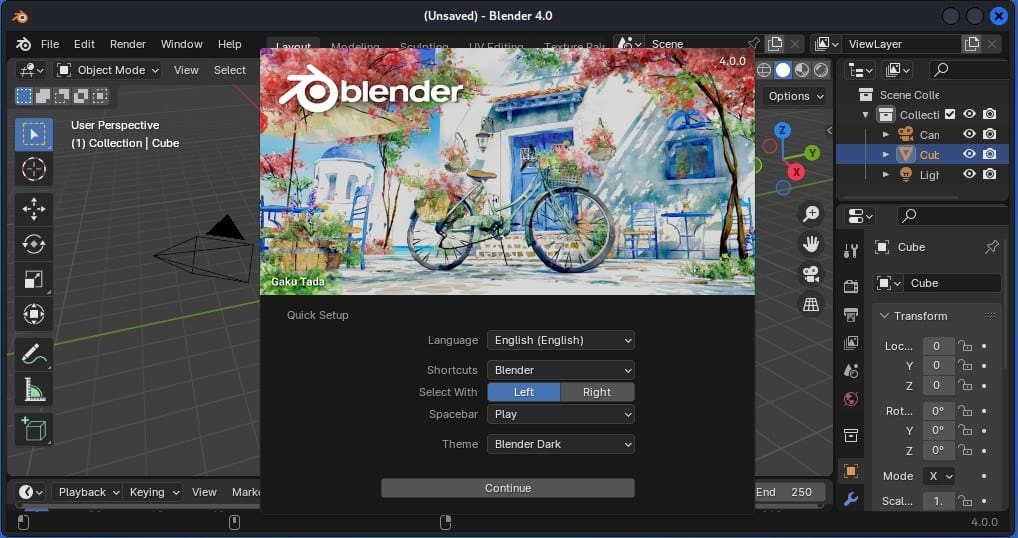The image size is (1018, 538).
Task: Open the rotation Mode dropdown
Action: tap(938, 476)
